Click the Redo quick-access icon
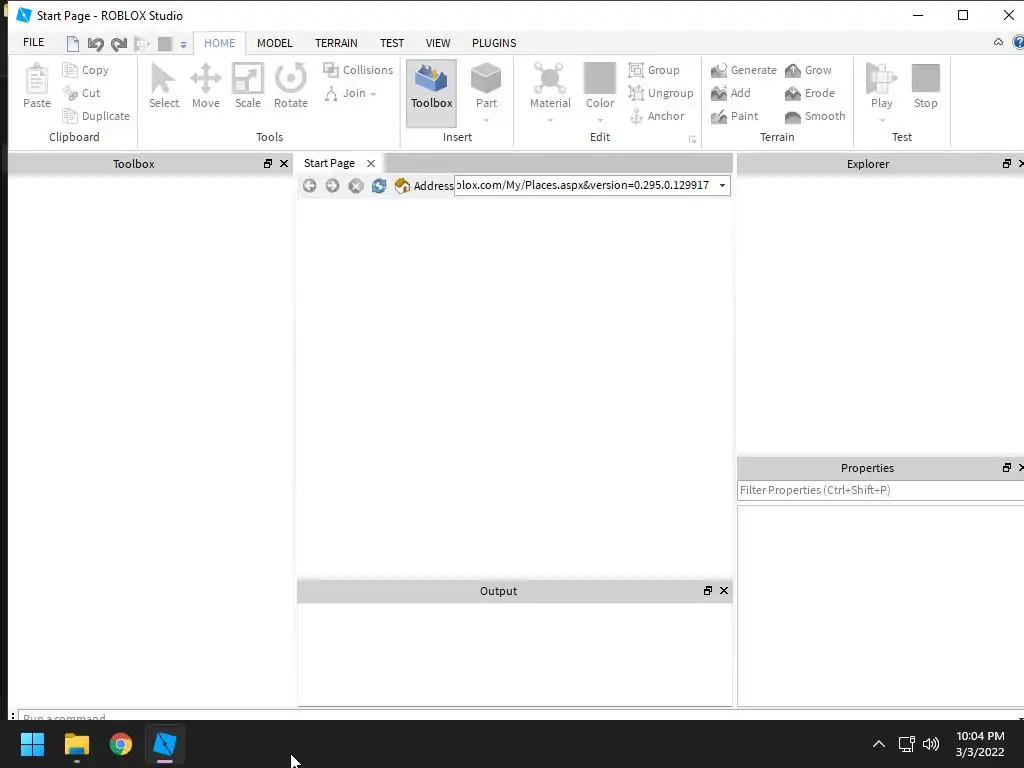This screenshot has height=768, width=1024. pos(118,44)
